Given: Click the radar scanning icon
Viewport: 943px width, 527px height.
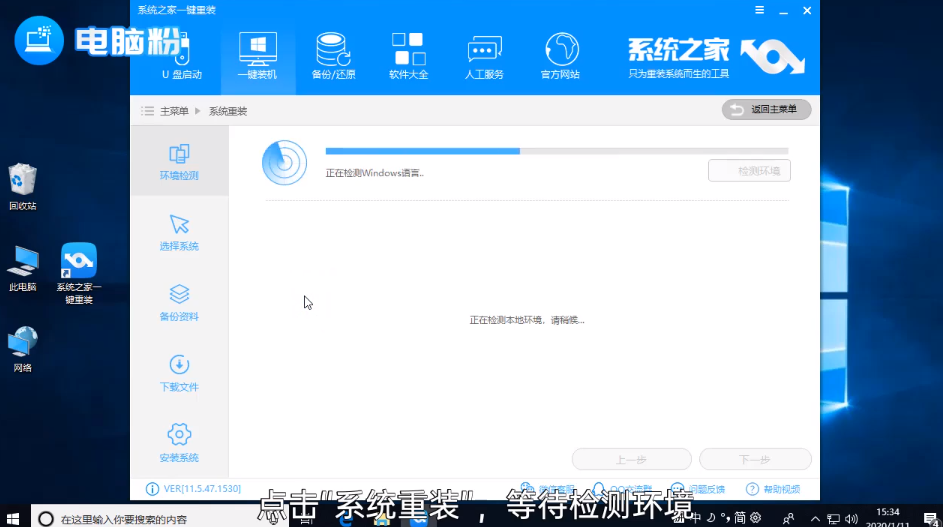Looking at the screenshot, I should pyautogui.click(x=284, y=162).
